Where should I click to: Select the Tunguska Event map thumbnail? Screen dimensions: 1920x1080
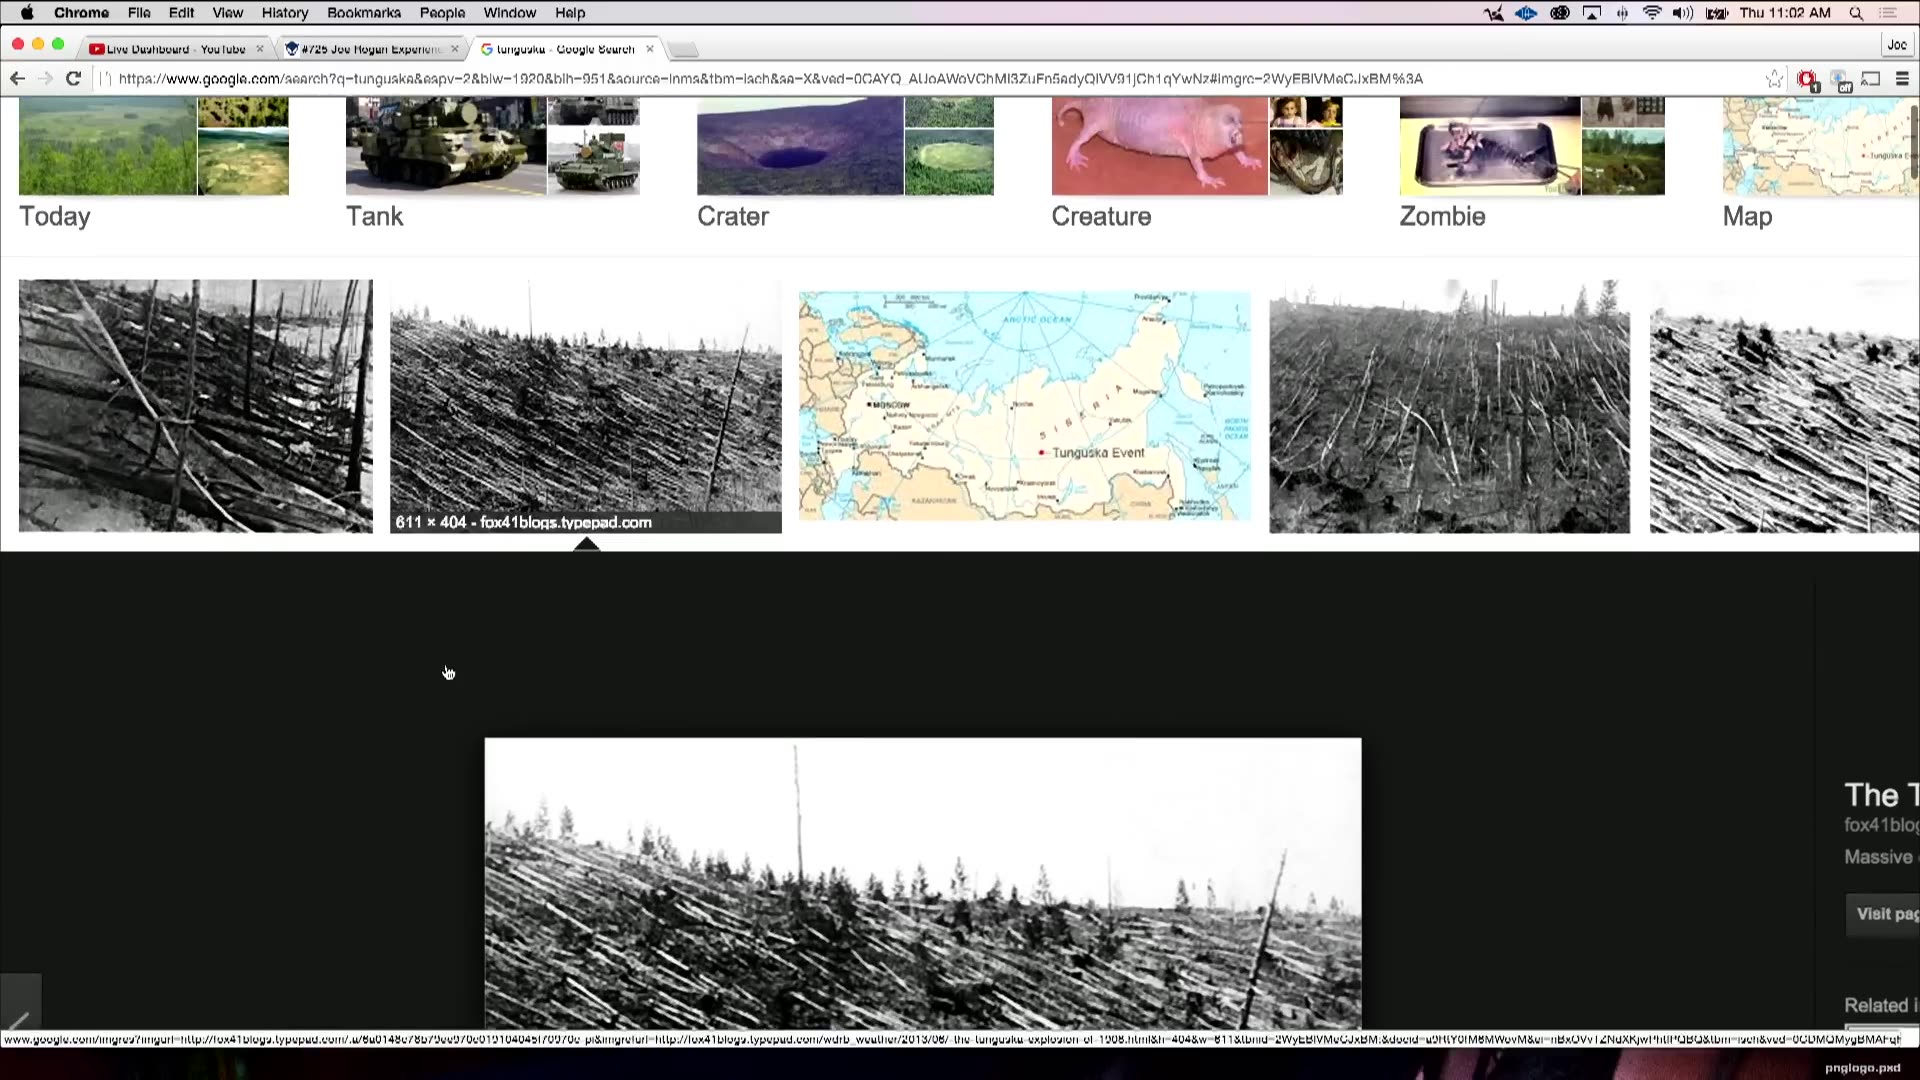coord(1024,406)
